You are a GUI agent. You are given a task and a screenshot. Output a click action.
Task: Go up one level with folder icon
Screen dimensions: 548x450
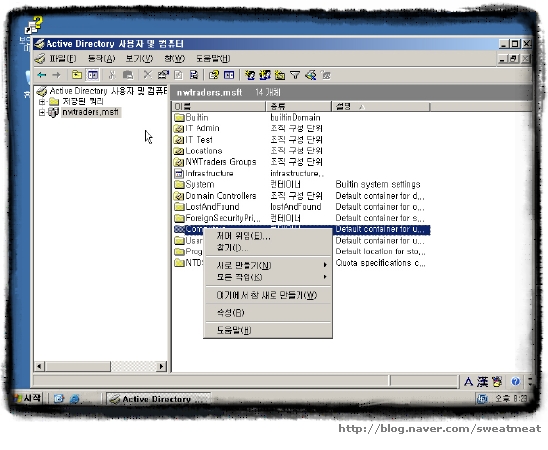pyautogui.click(x=77, y=75)
